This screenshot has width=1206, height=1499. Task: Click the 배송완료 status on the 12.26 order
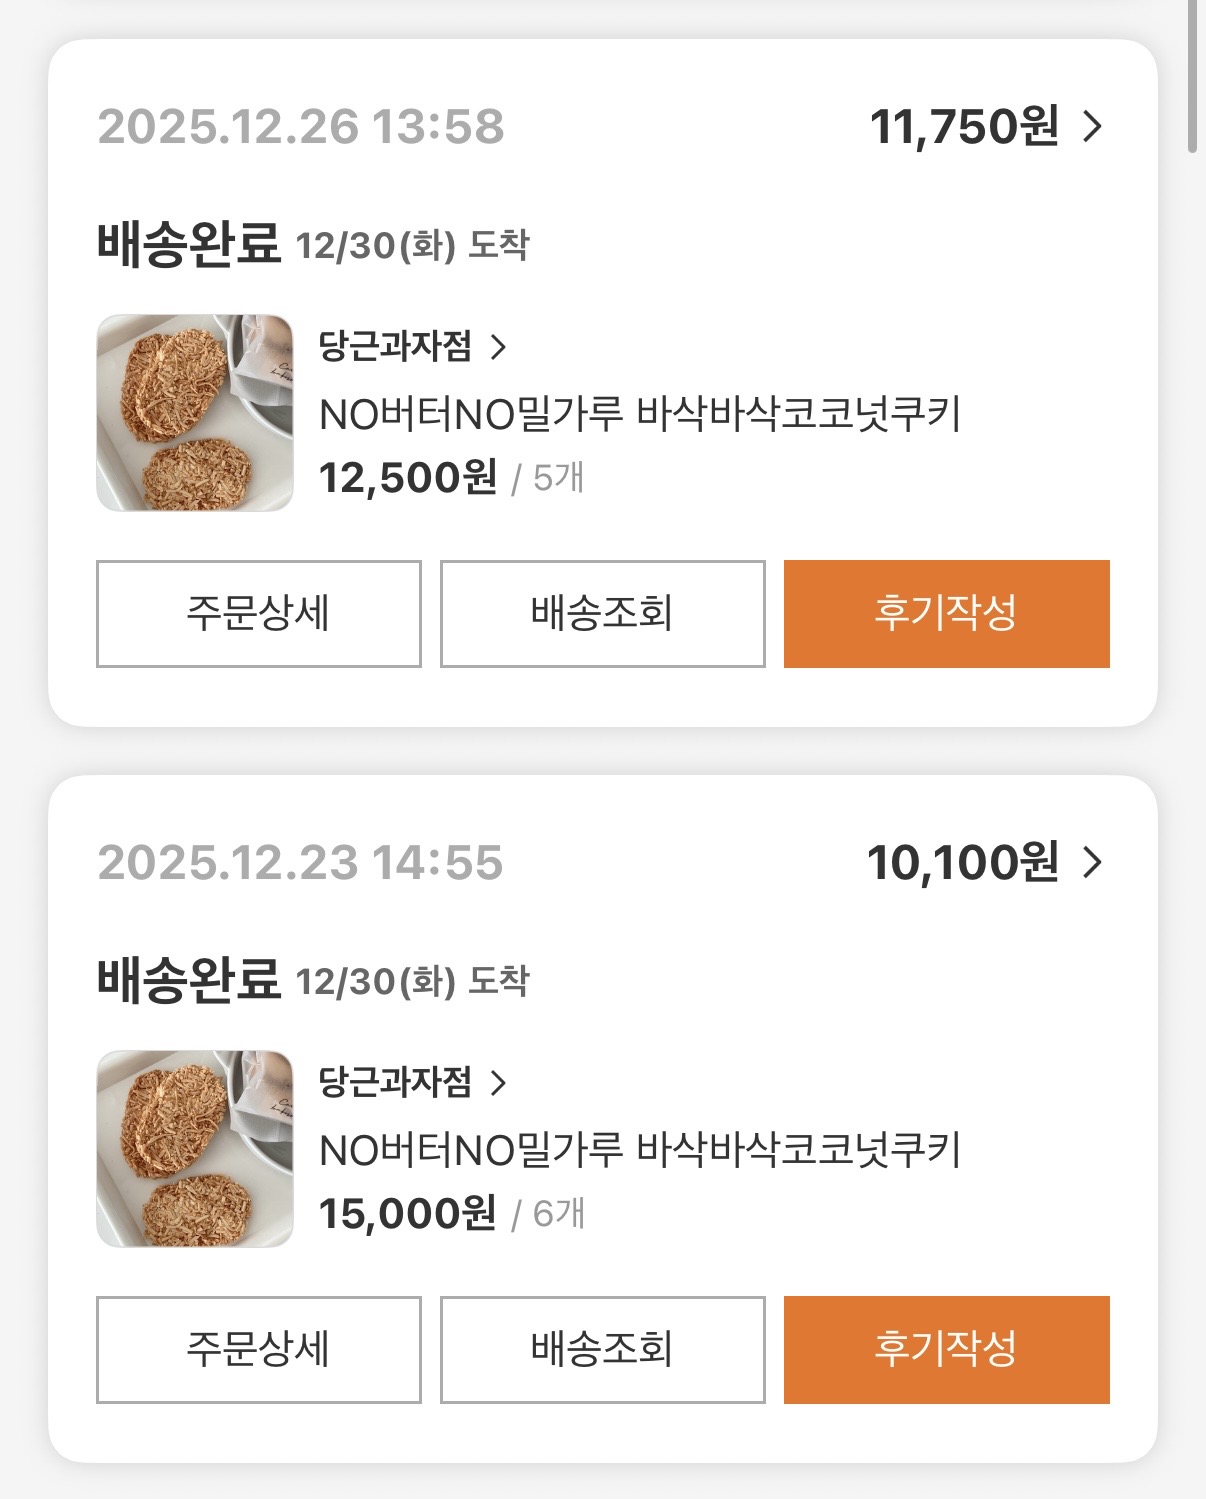click(x=188, y=244)
